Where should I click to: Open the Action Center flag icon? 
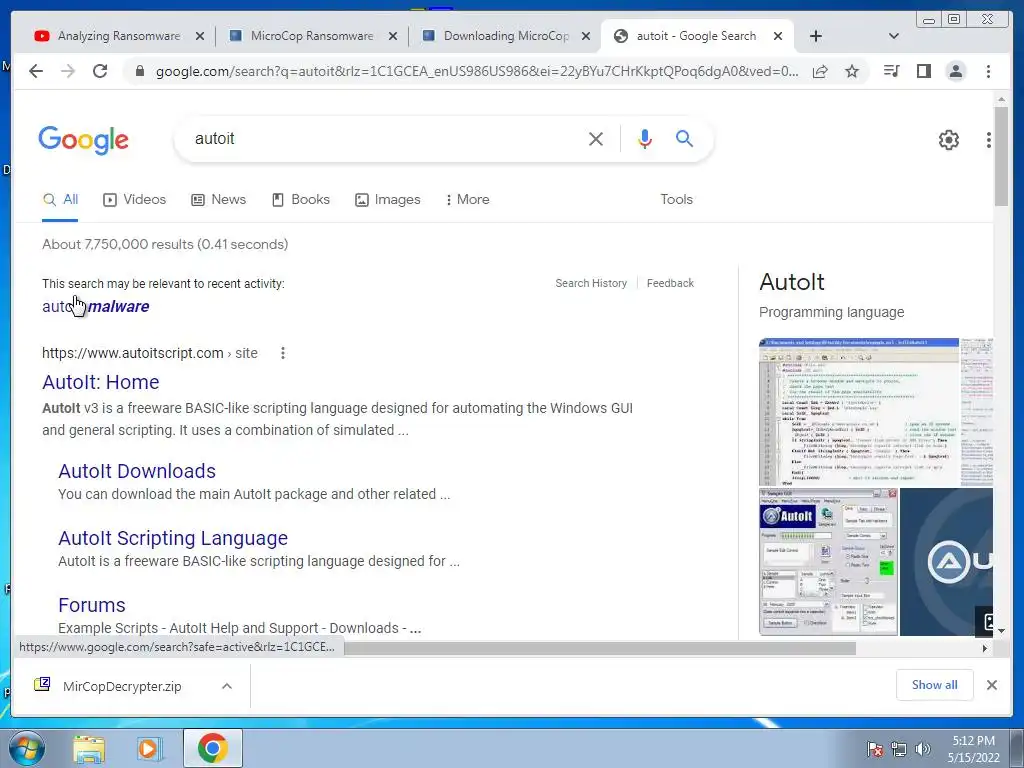(x=875, y=749)
